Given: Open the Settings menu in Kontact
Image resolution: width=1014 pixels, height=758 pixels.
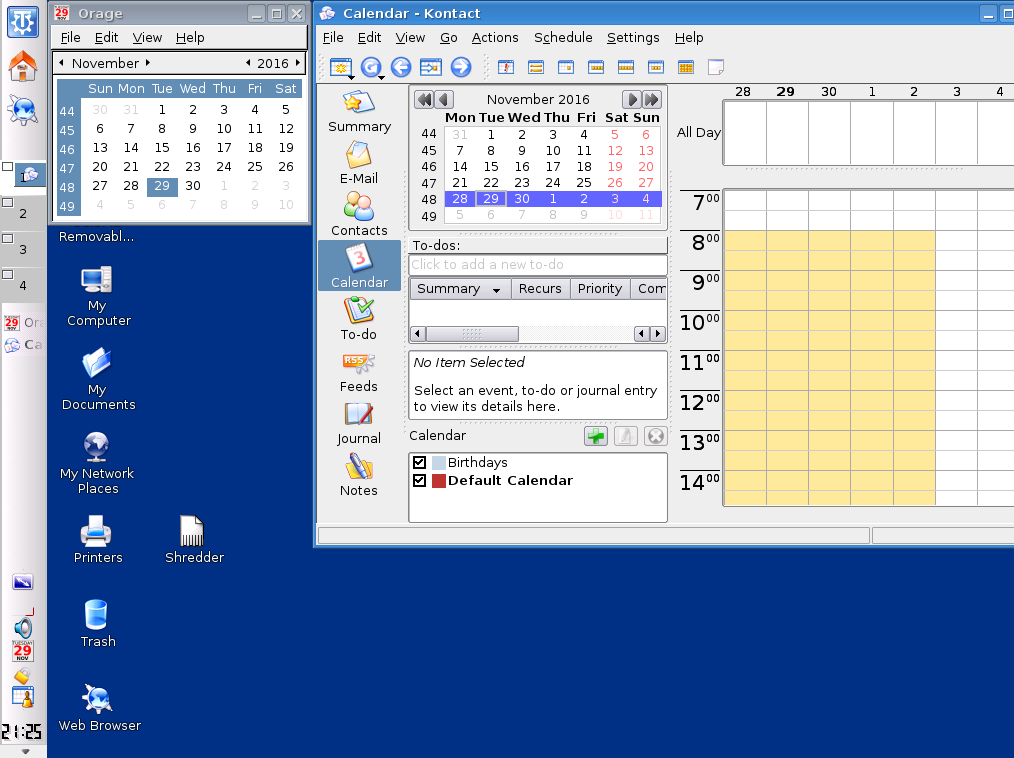Looking at the screenshot, I should click(x=632, y=38).
